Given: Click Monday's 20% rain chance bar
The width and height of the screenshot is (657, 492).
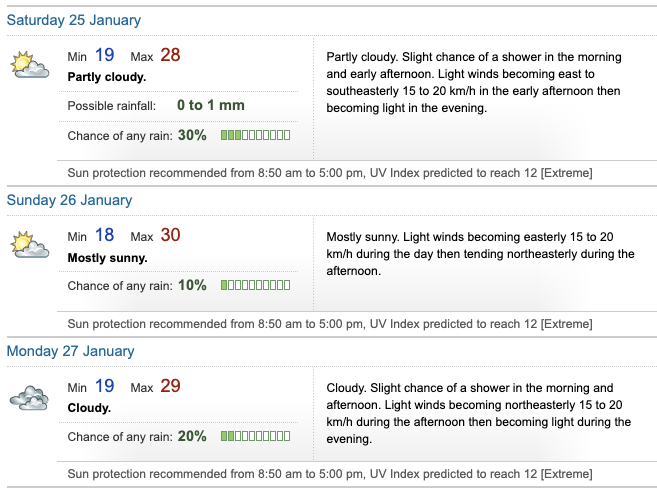Looking at the screenshot, I should point(255,437).
